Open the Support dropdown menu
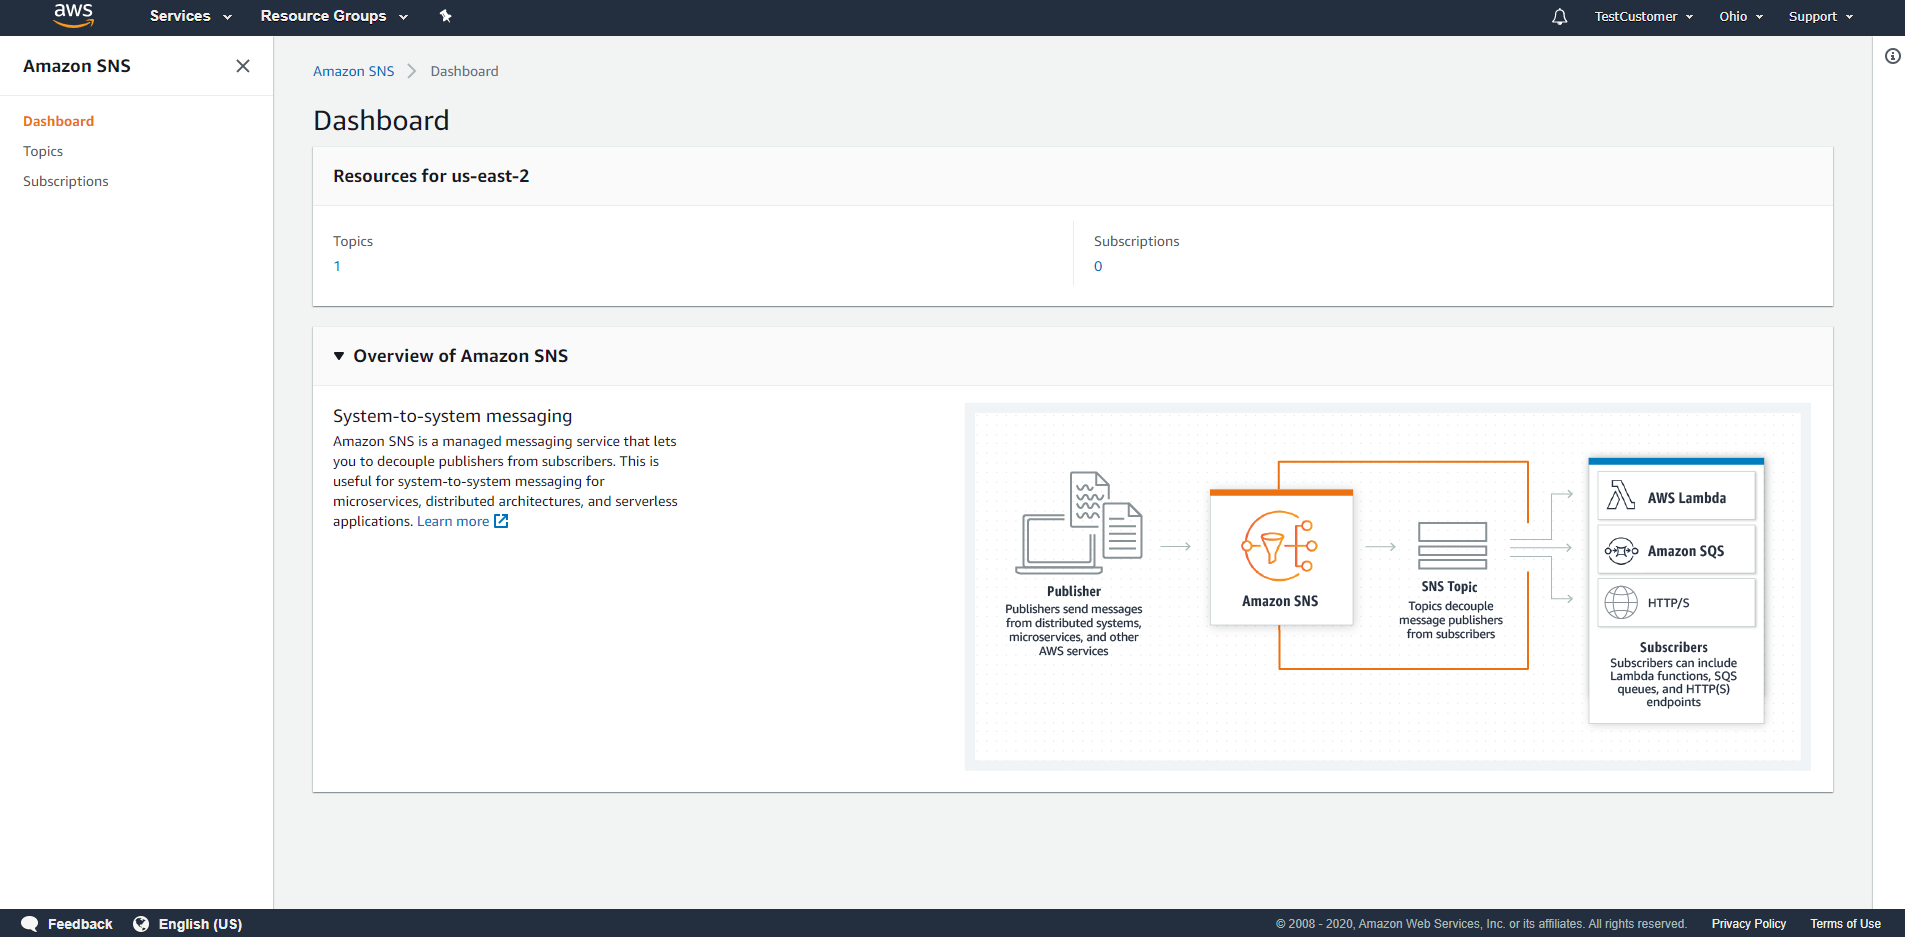The image size is (1905, 937). coord(1820,16)
